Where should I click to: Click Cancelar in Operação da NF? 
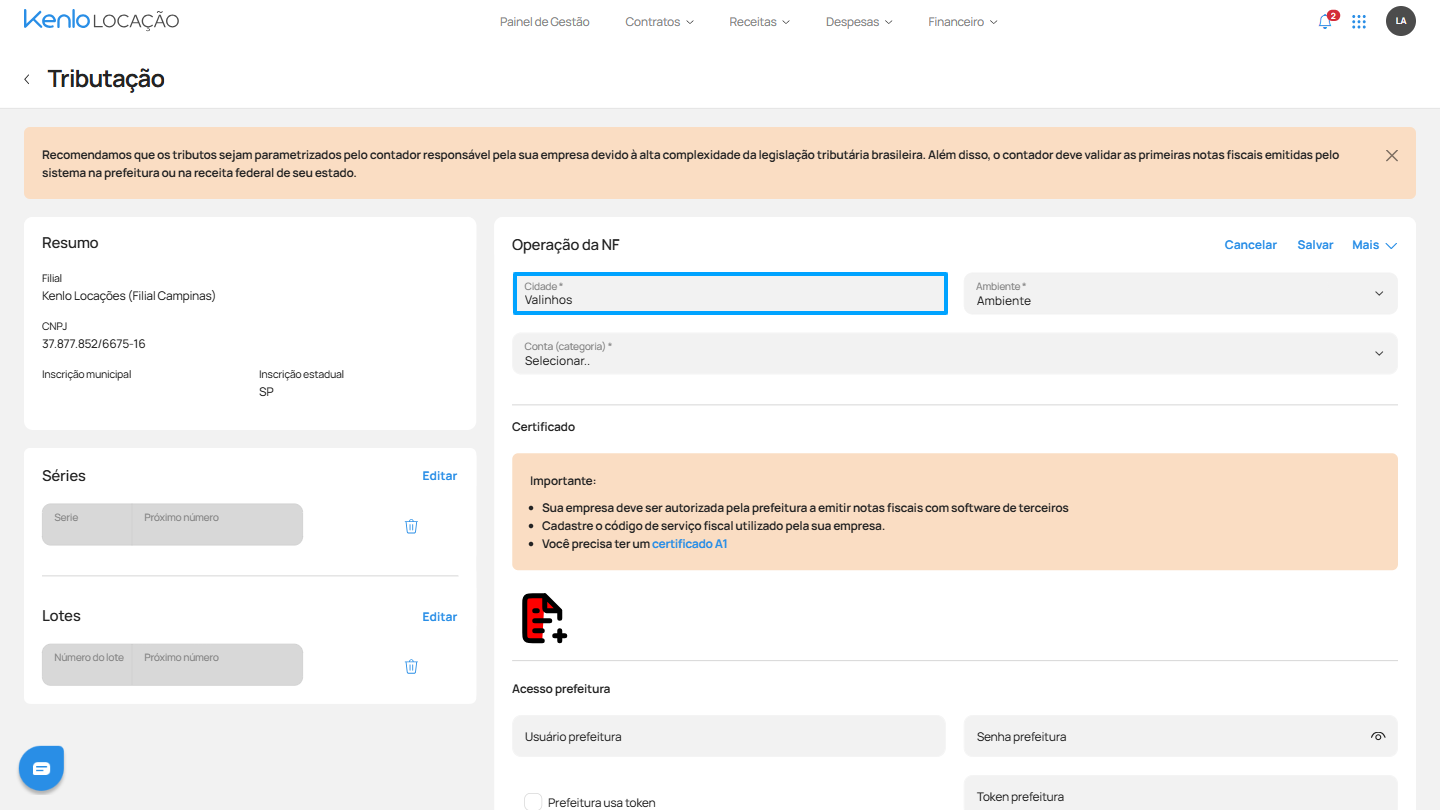[1250, 245]
